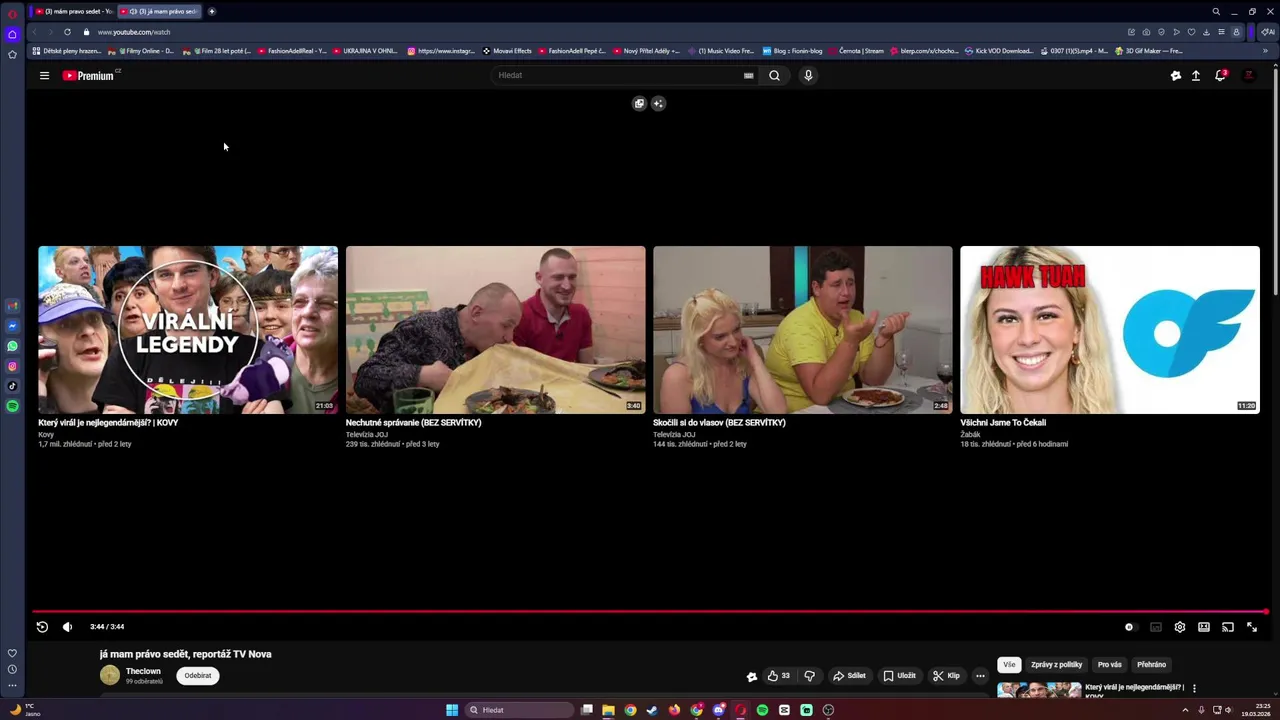
Task: Open the player settings gear
Action: pyautogui.click(x=1180, y=627)
